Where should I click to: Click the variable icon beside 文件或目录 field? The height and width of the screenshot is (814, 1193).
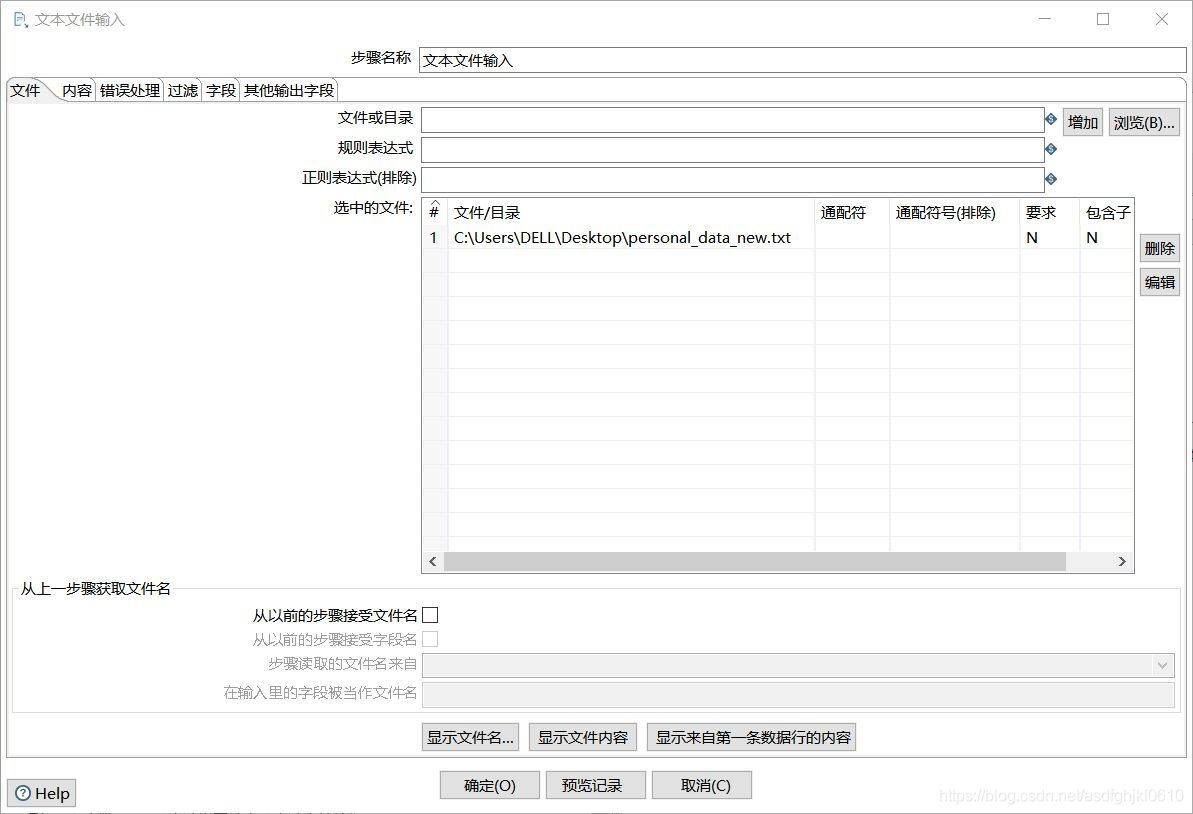click(x=1050, y=118)
